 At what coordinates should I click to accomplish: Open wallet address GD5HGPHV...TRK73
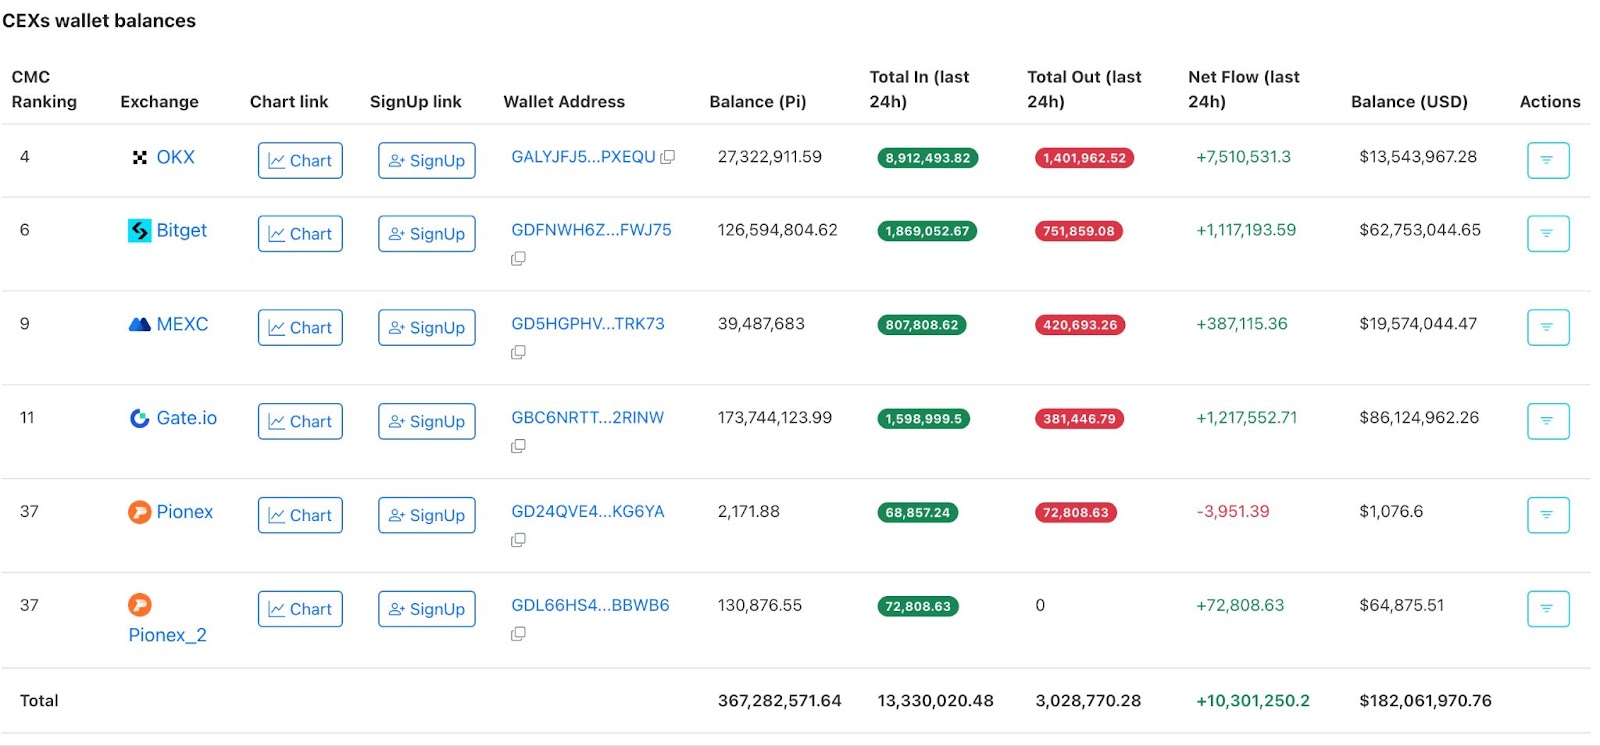coord(588,324)
